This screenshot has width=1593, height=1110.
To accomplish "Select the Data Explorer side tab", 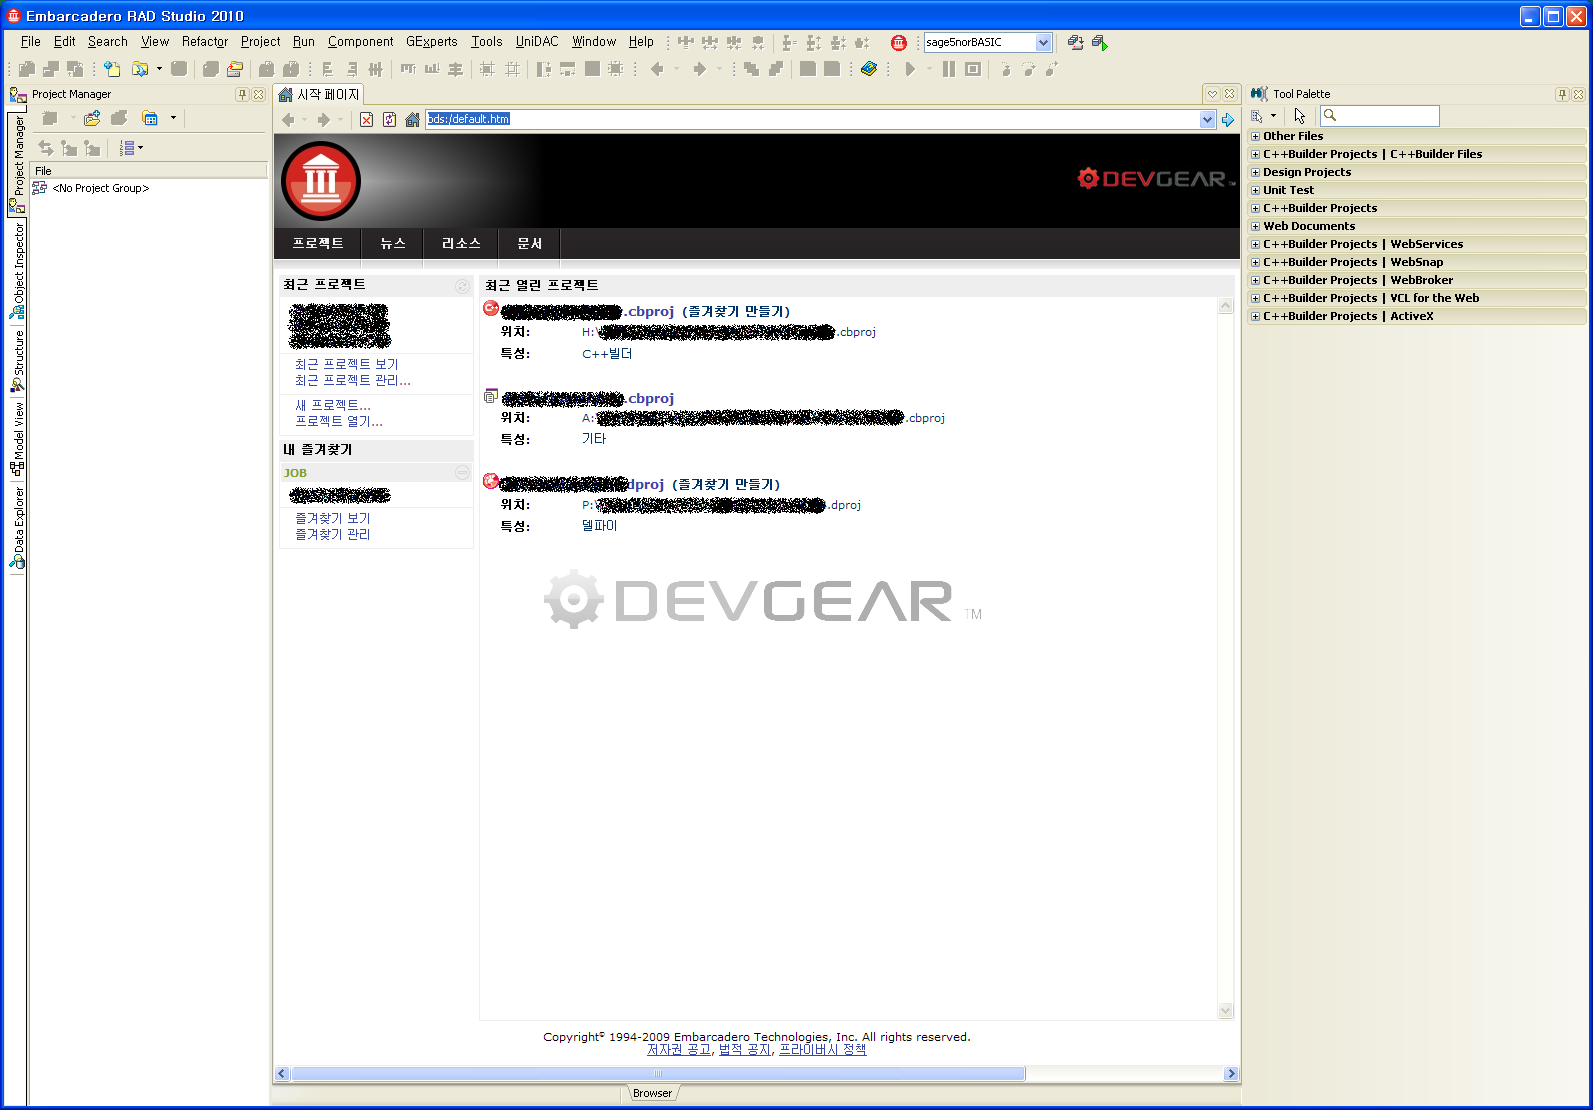I will pyautogui.click(x=18, y=528).
